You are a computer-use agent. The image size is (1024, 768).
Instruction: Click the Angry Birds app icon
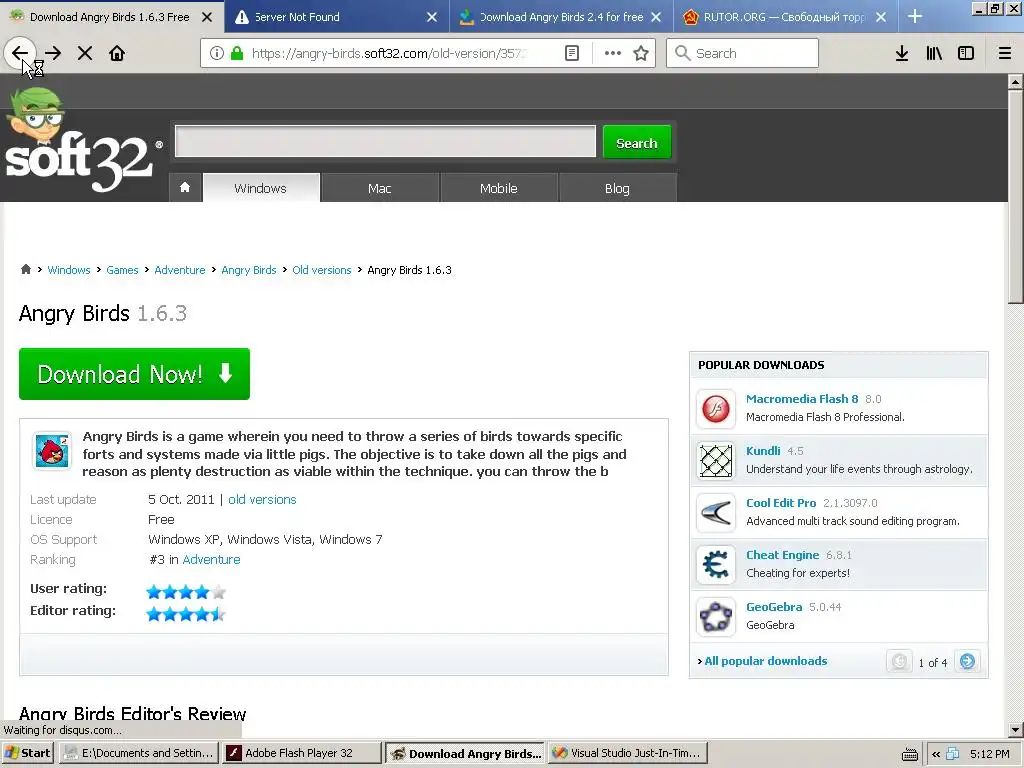(52, 451)
